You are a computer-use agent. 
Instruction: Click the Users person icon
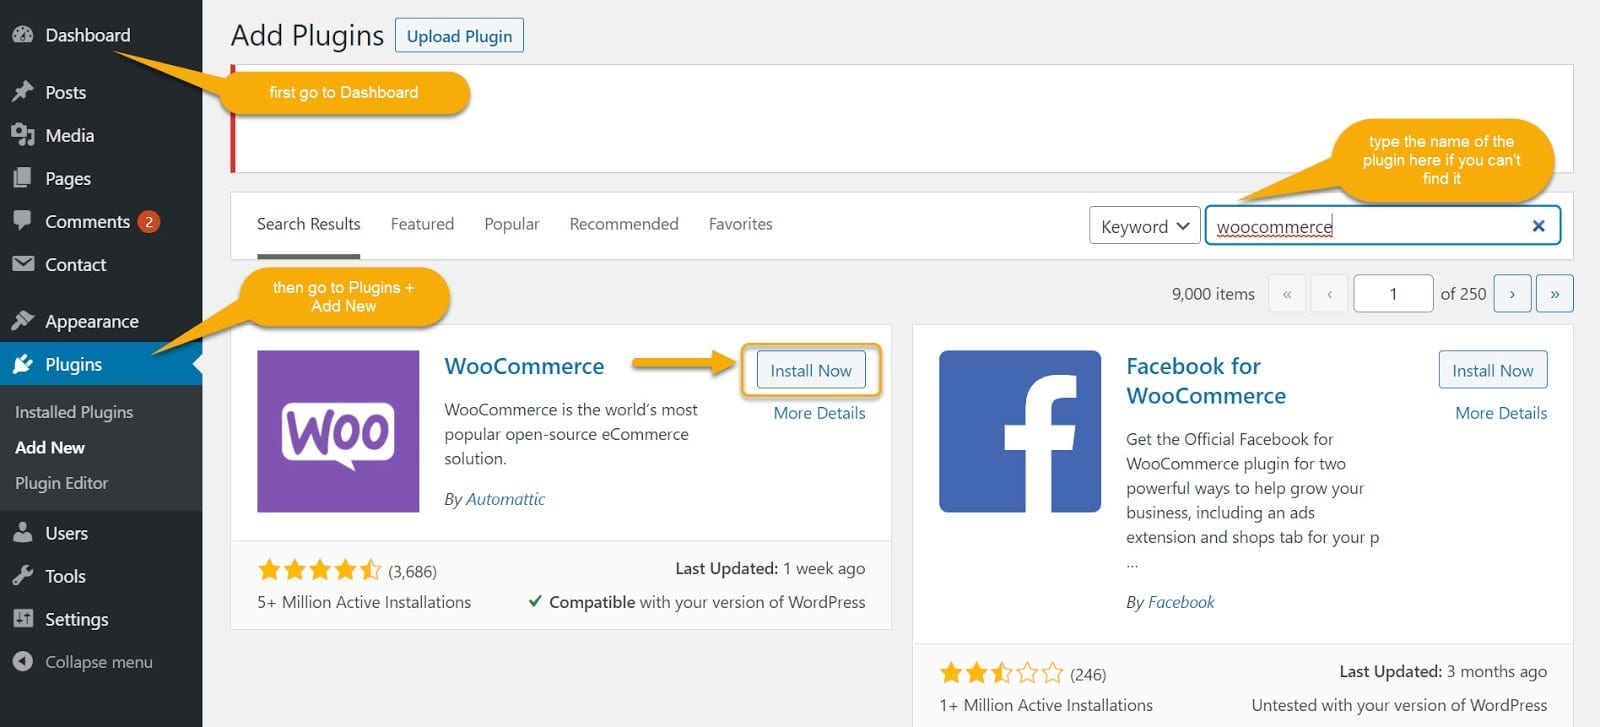tap(22, 533)
